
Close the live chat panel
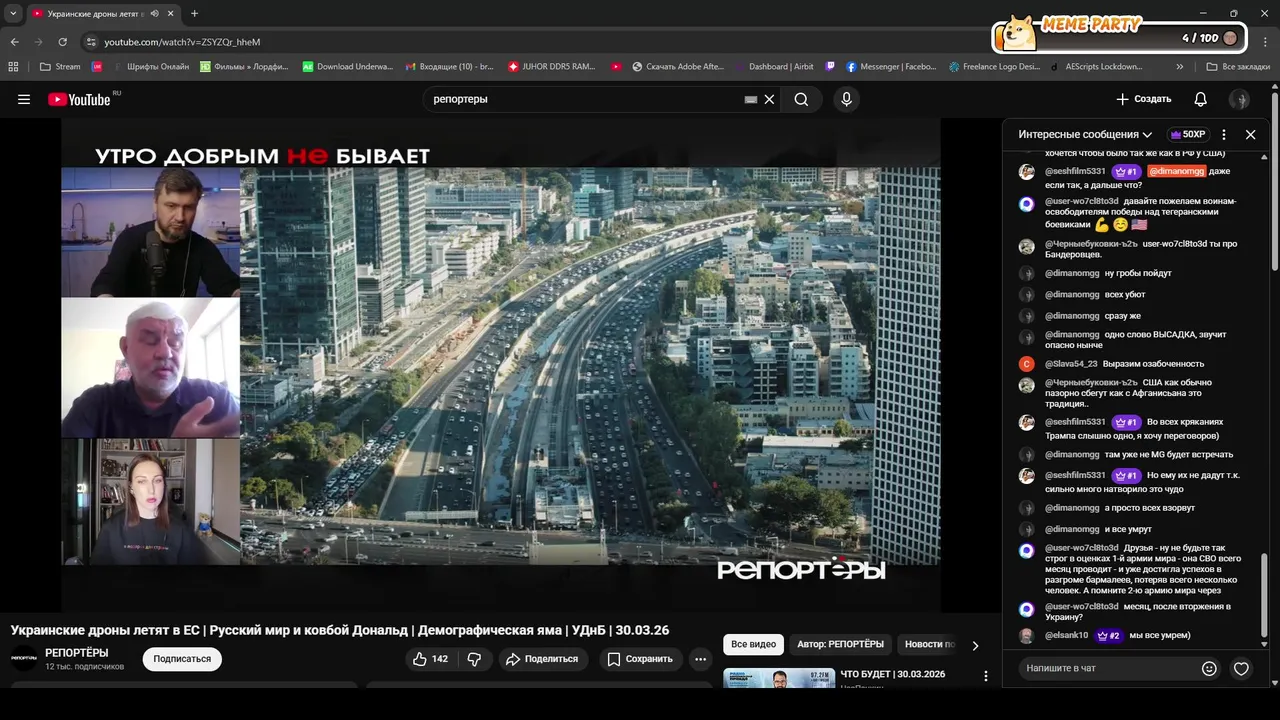click(1250, 134)
